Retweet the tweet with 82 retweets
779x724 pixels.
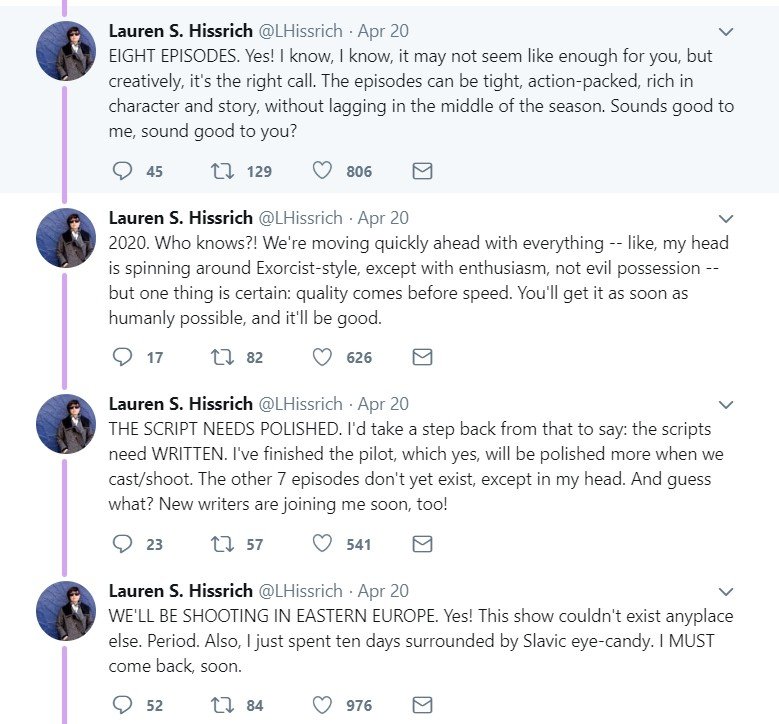click(223, 357)
